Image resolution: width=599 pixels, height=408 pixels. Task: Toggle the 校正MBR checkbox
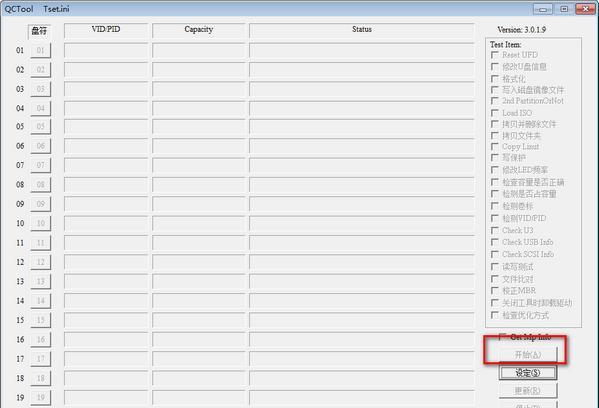pos(495,291)
